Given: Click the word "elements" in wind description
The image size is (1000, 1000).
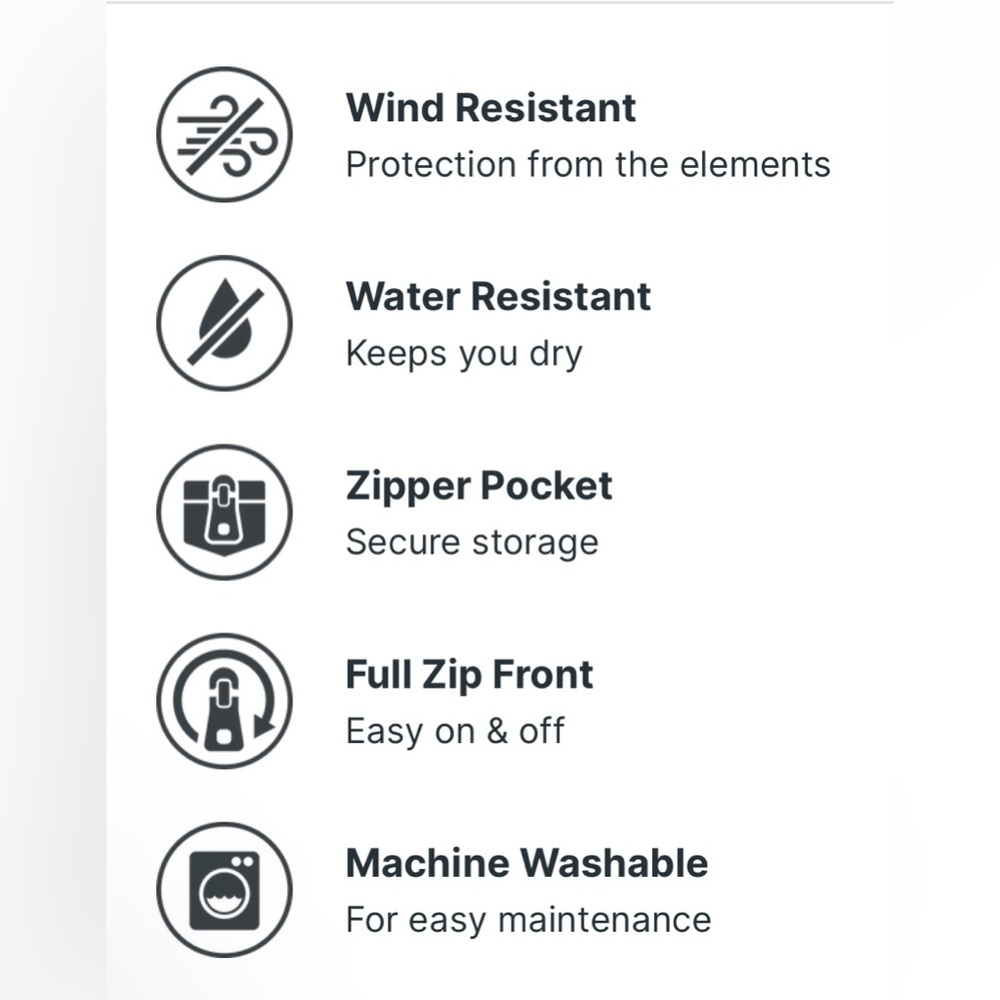Looking at the screenshot, I should pos(755,164).
